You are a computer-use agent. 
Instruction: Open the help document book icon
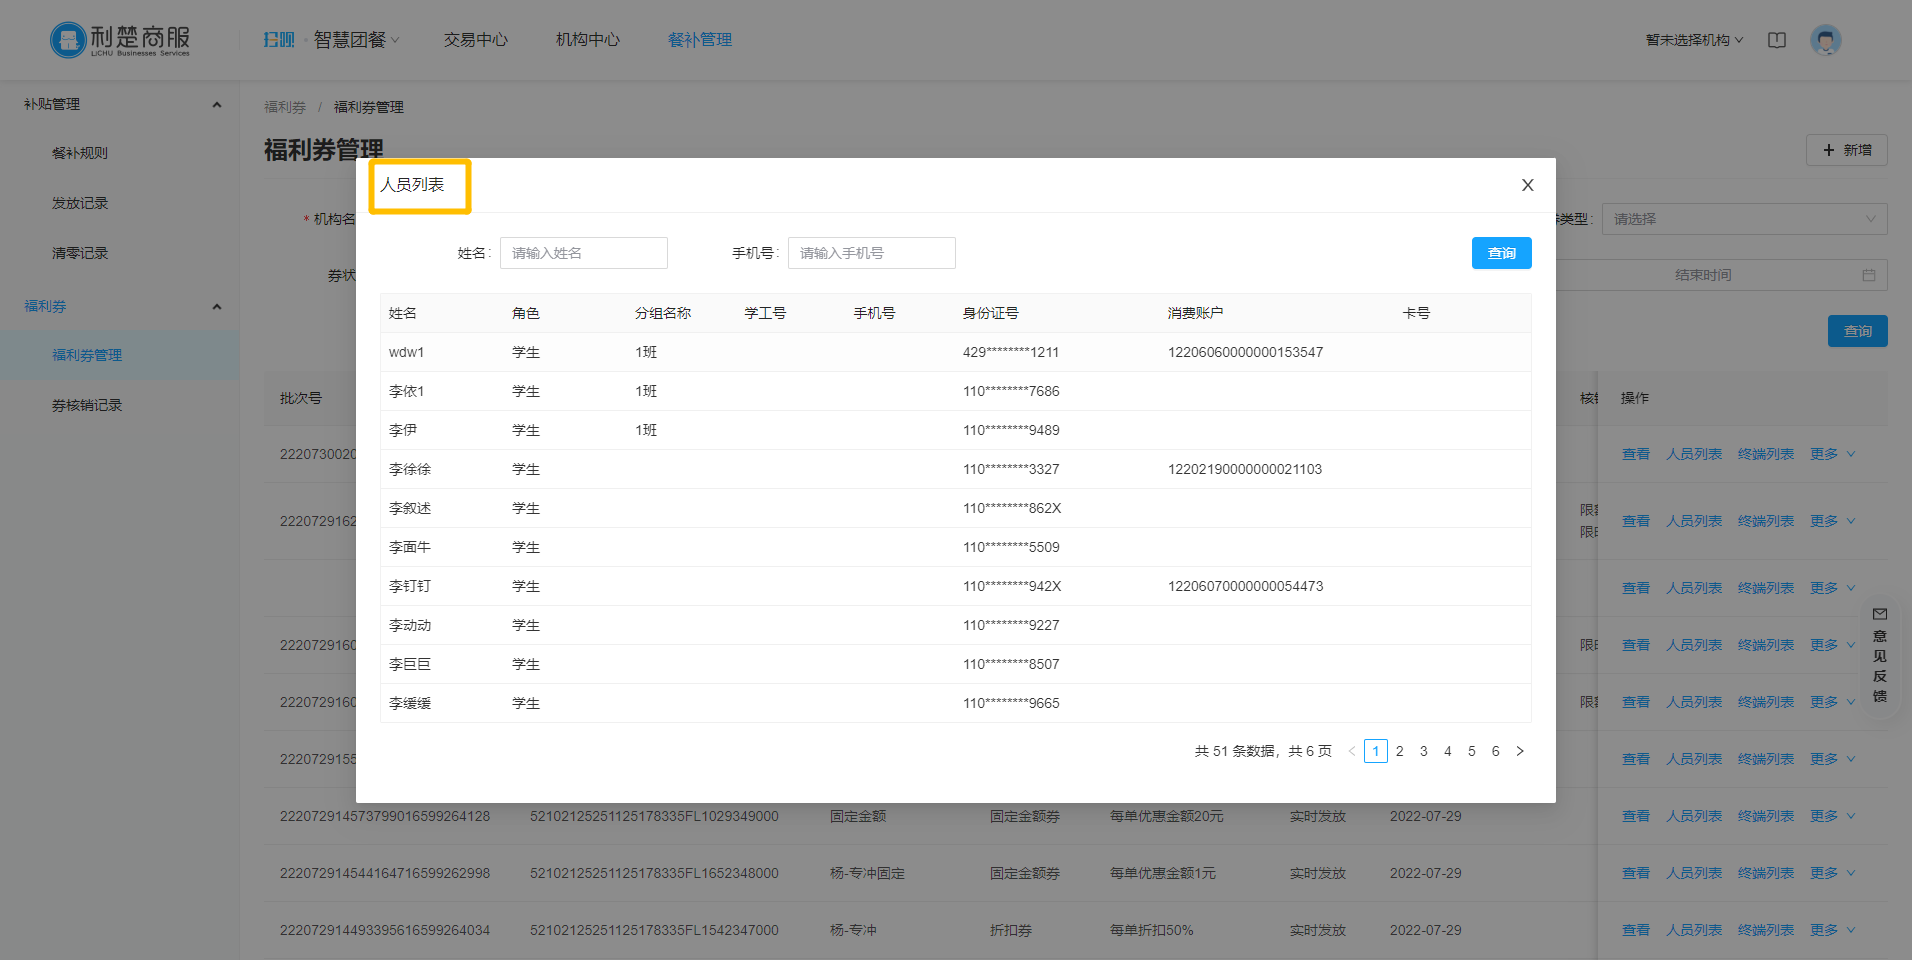tap(1776, 40)
